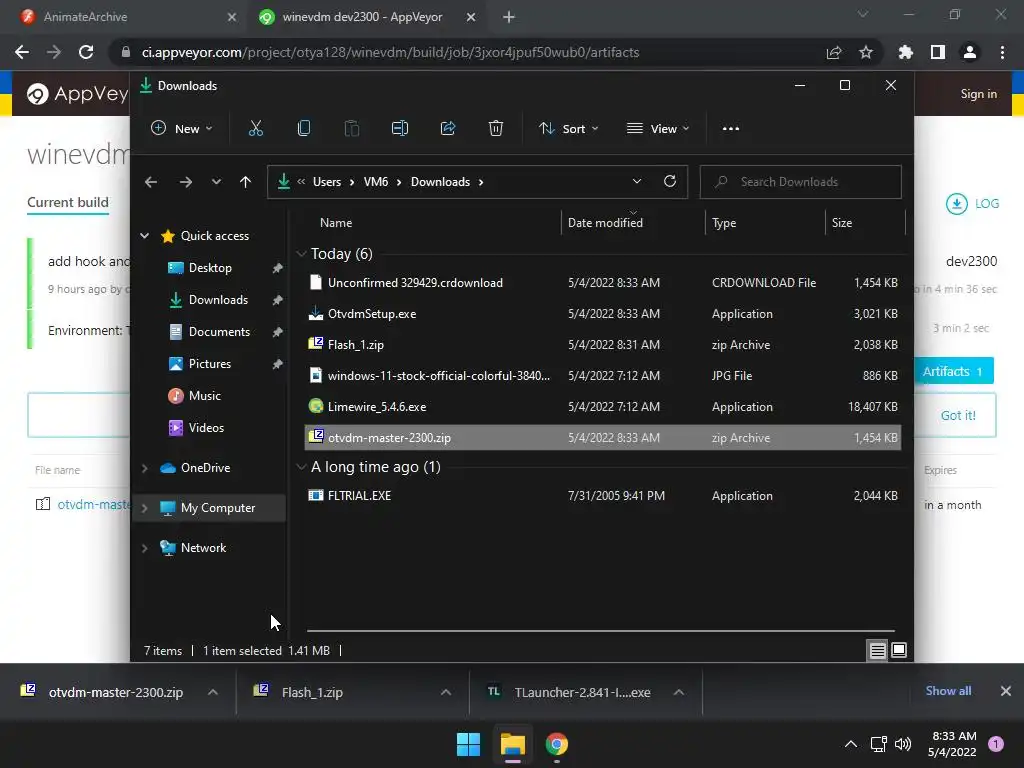Click the Copy icon in Explorer toolbar

[x=304, y=129]
